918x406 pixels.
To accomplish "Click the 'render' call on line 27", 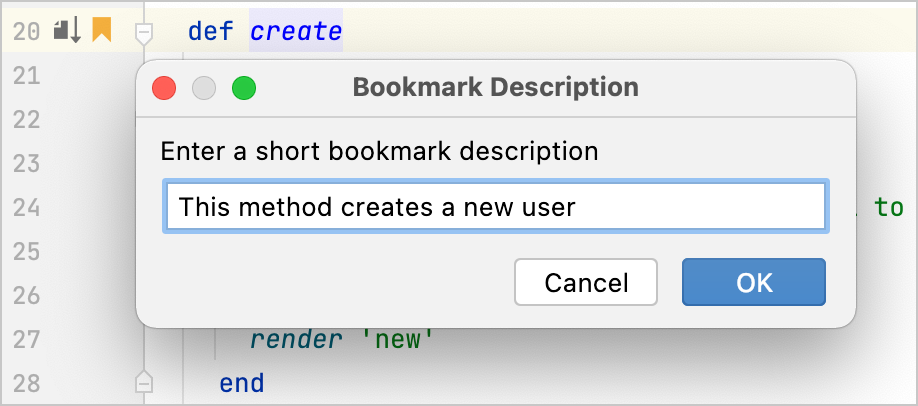I will point(296,339).
